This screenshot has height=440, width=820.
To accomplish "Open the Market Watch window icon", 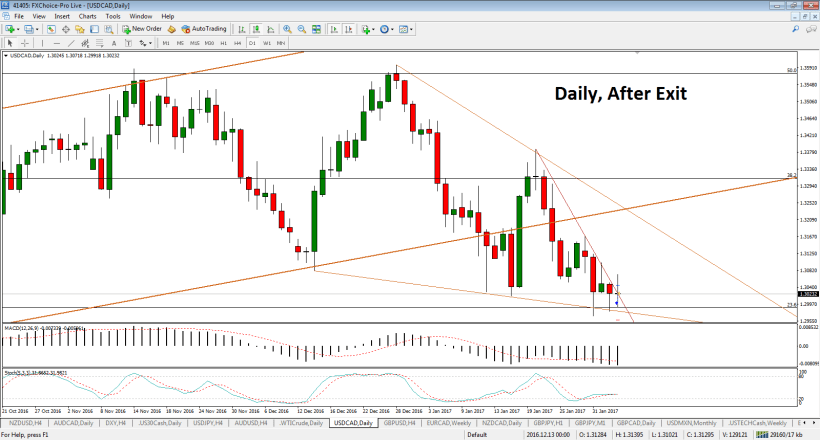I will 51,29.
